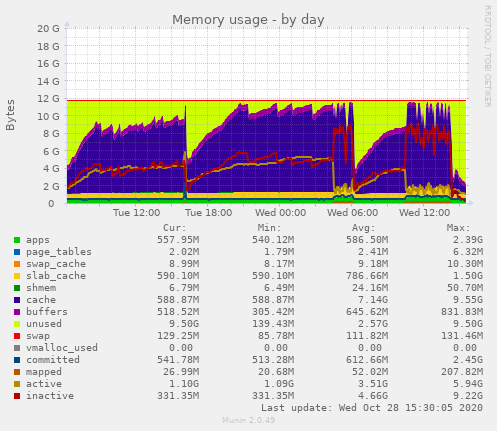Viewport: 497px width, 431px height.
Task: Click the Max: column header
Action: pyautogui.click(x=458, y=228)
